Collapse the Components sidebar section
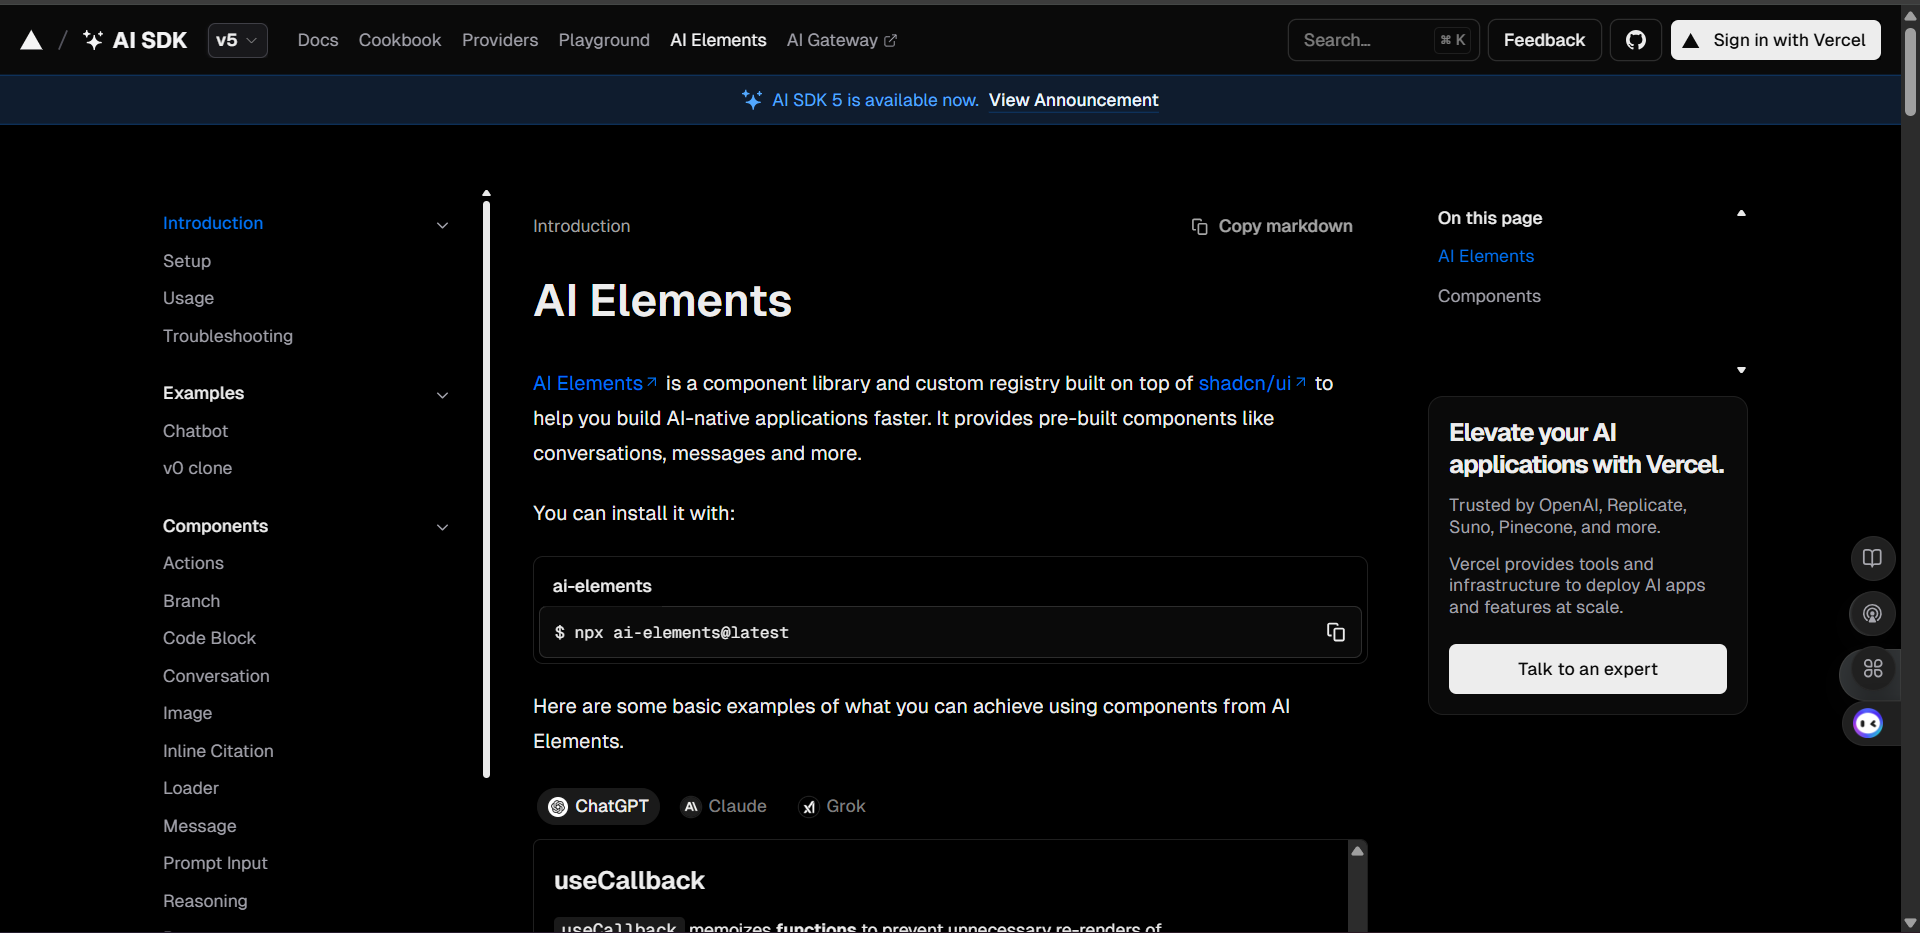Image resolution: width=1920 pixels, height=933 pixels. (x=442, y=527)
